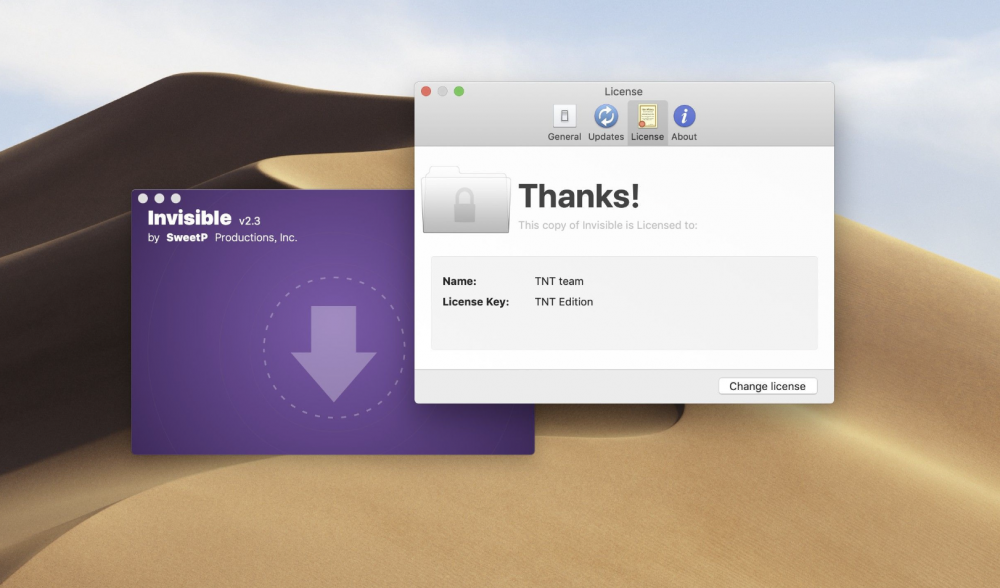Click the first white dot in Invisible window
The width and height of the screenshot is (1000, 588).
click(143, 198)
